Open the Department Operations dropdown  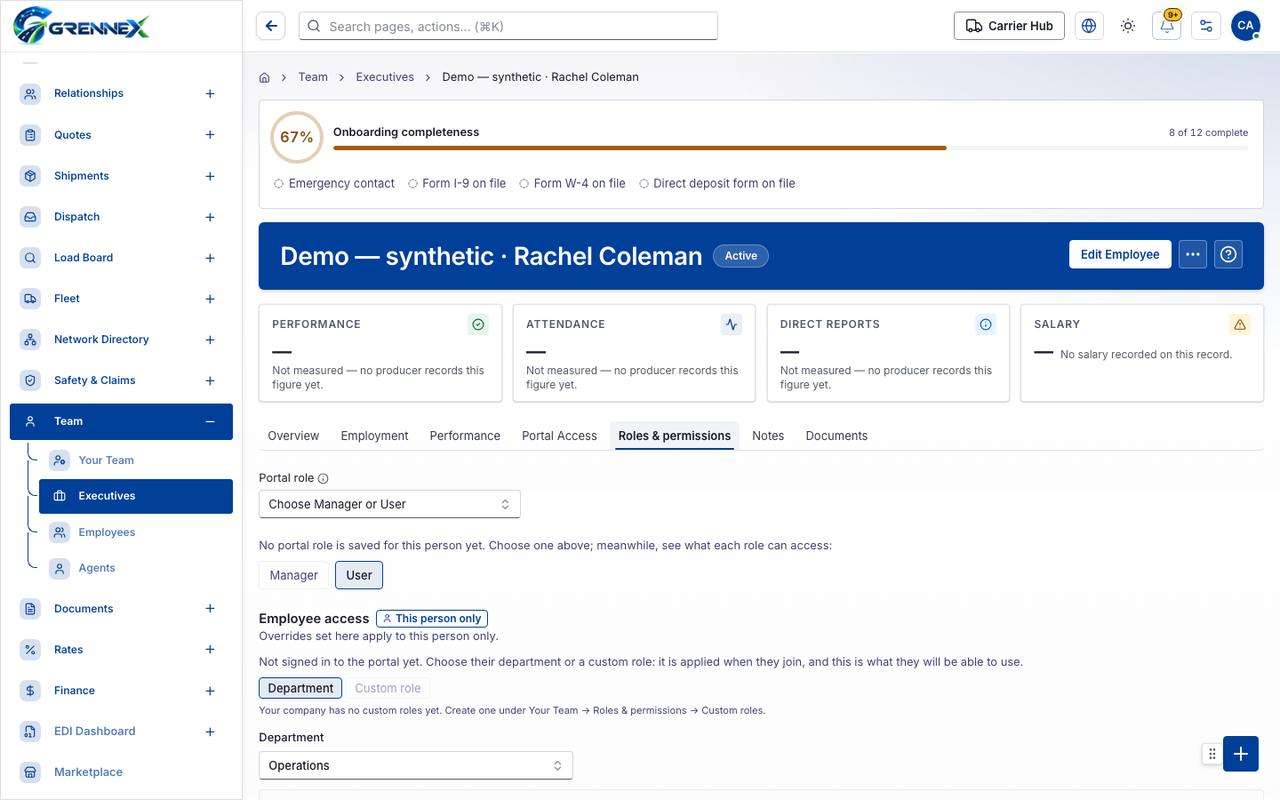coord(415,765)
